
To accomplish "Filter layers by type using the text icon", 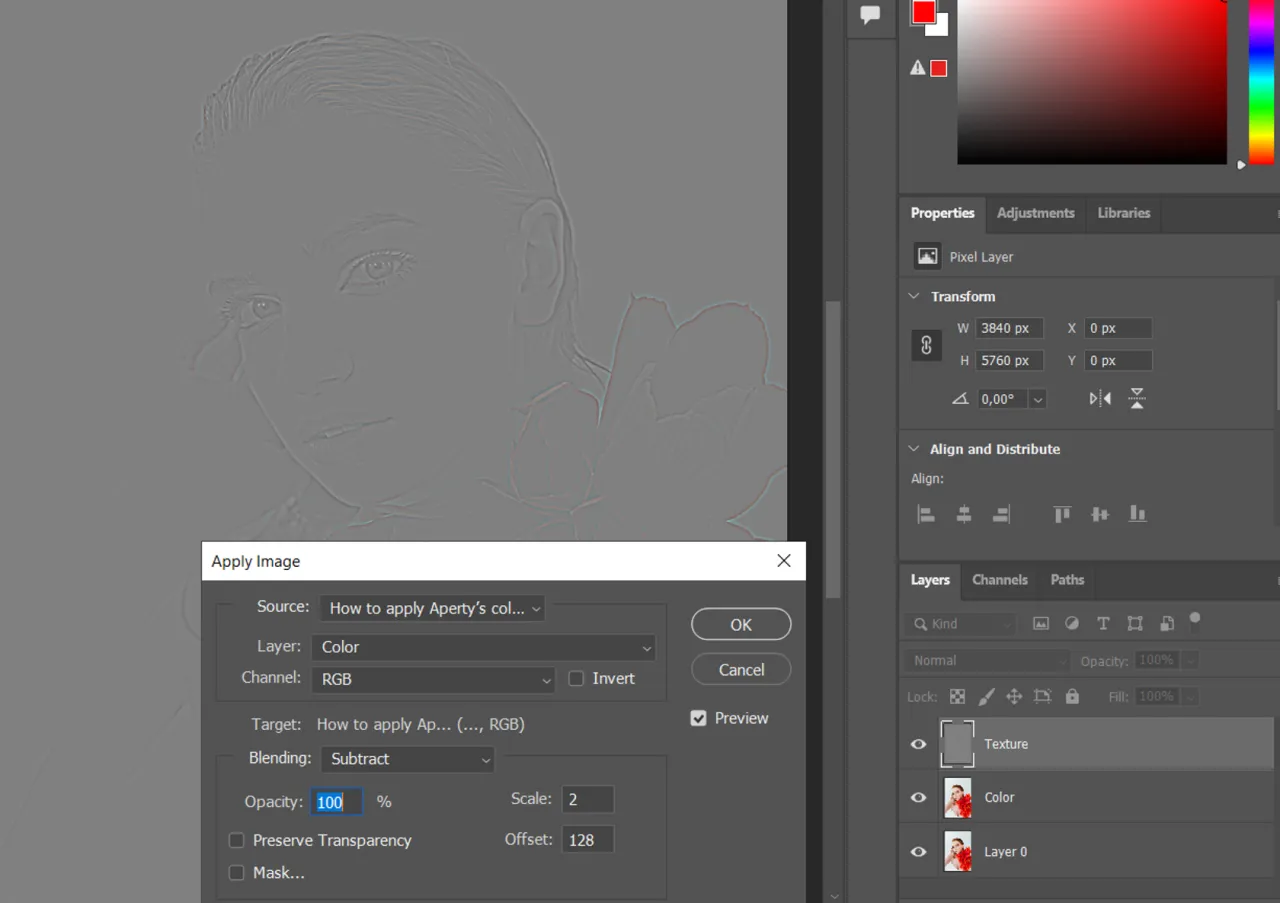I will point(1103,623).
